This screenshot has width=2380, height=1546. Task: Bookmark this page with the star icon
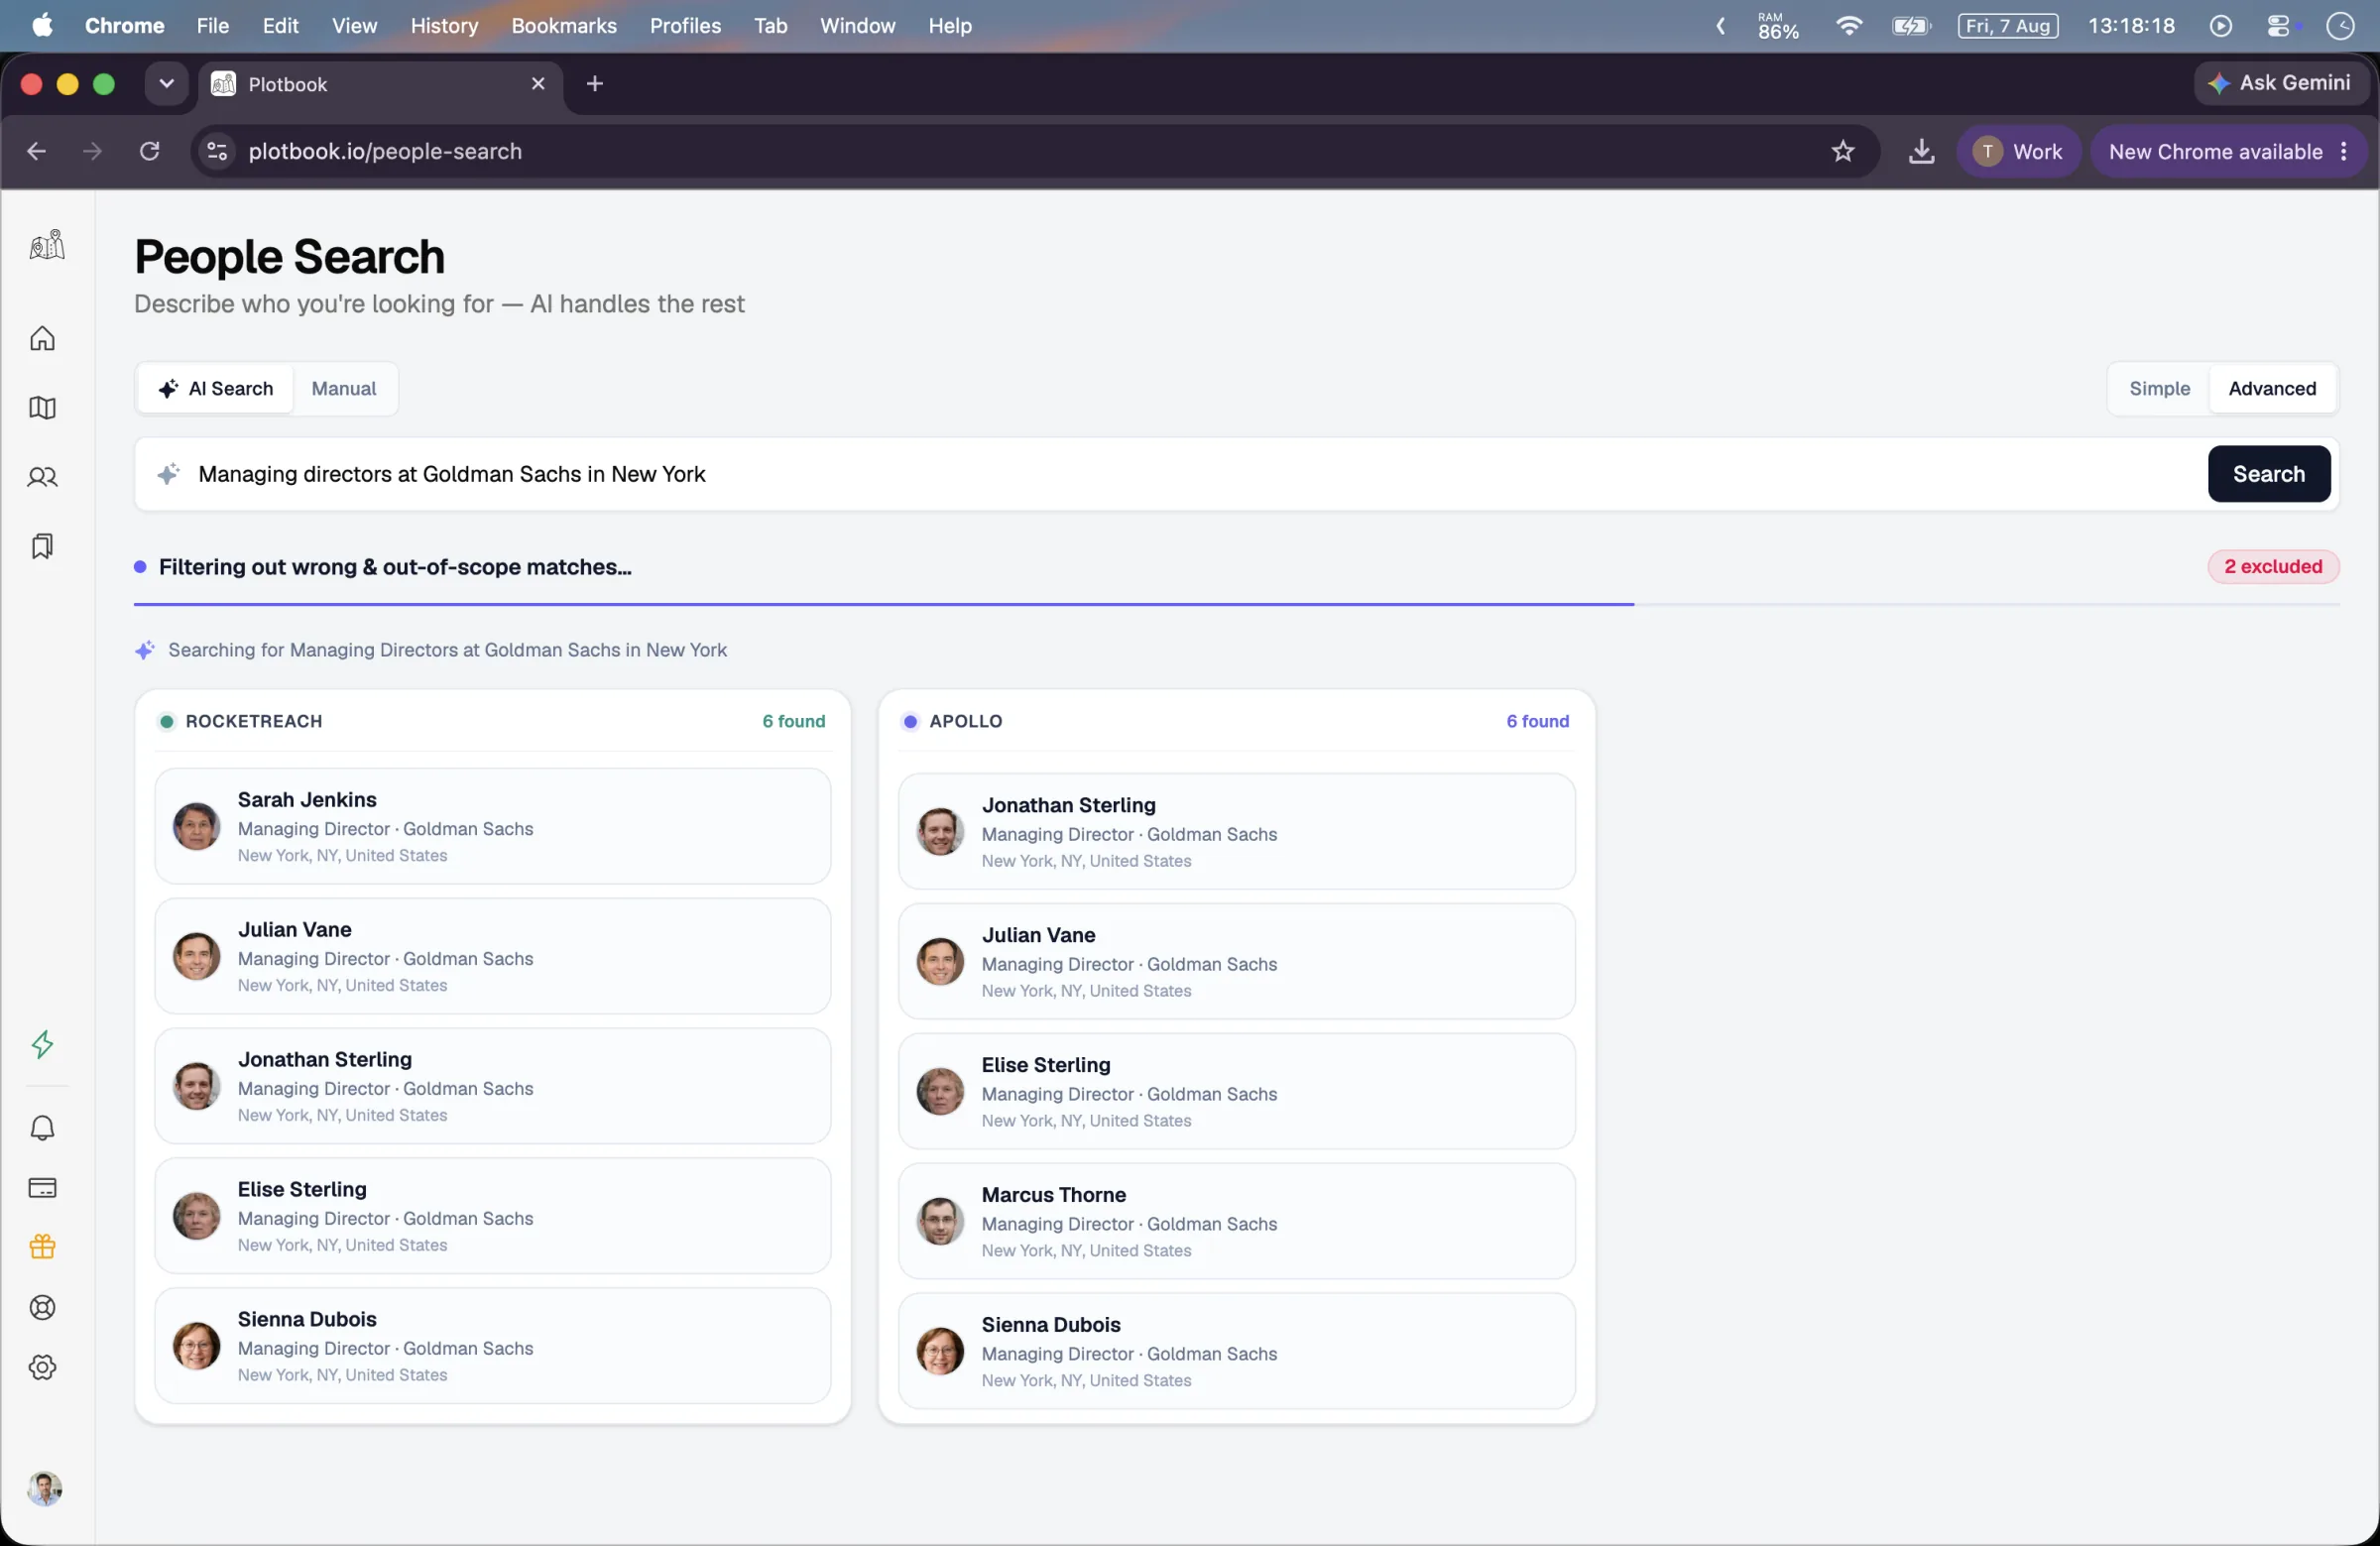(x=1842, y=151)
